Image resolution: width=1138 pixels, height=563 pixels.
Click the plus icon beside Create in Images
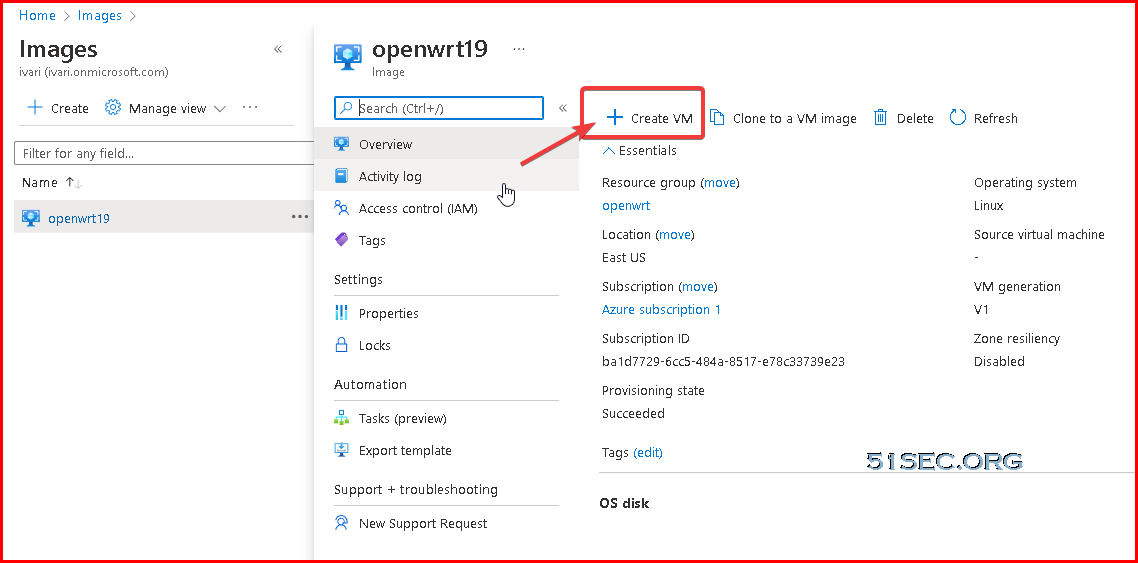[x=34, y=107]
